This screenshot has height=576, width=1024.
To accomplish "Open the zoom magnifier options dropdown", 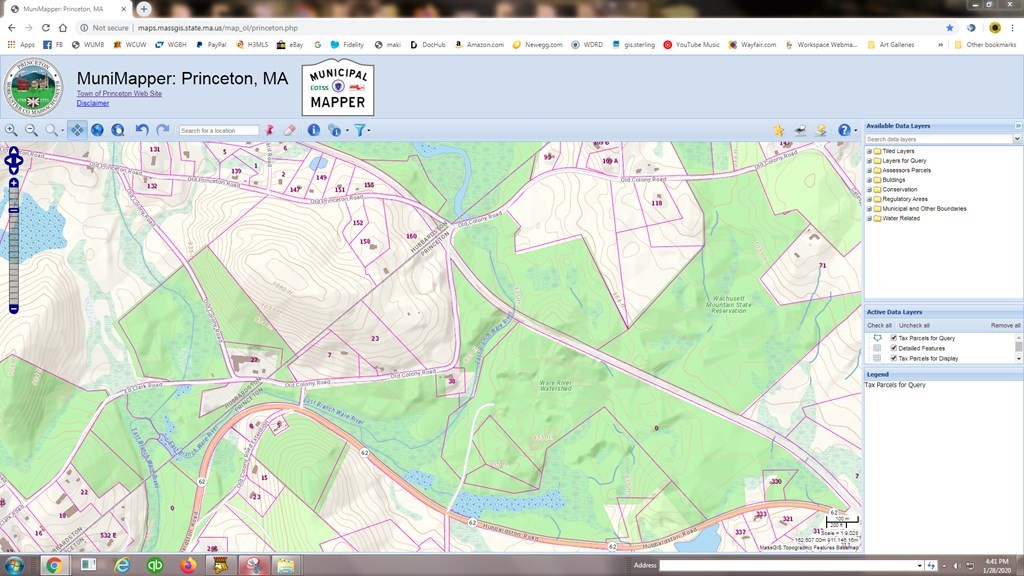I will pyautogui.click(x=62, y=131).
